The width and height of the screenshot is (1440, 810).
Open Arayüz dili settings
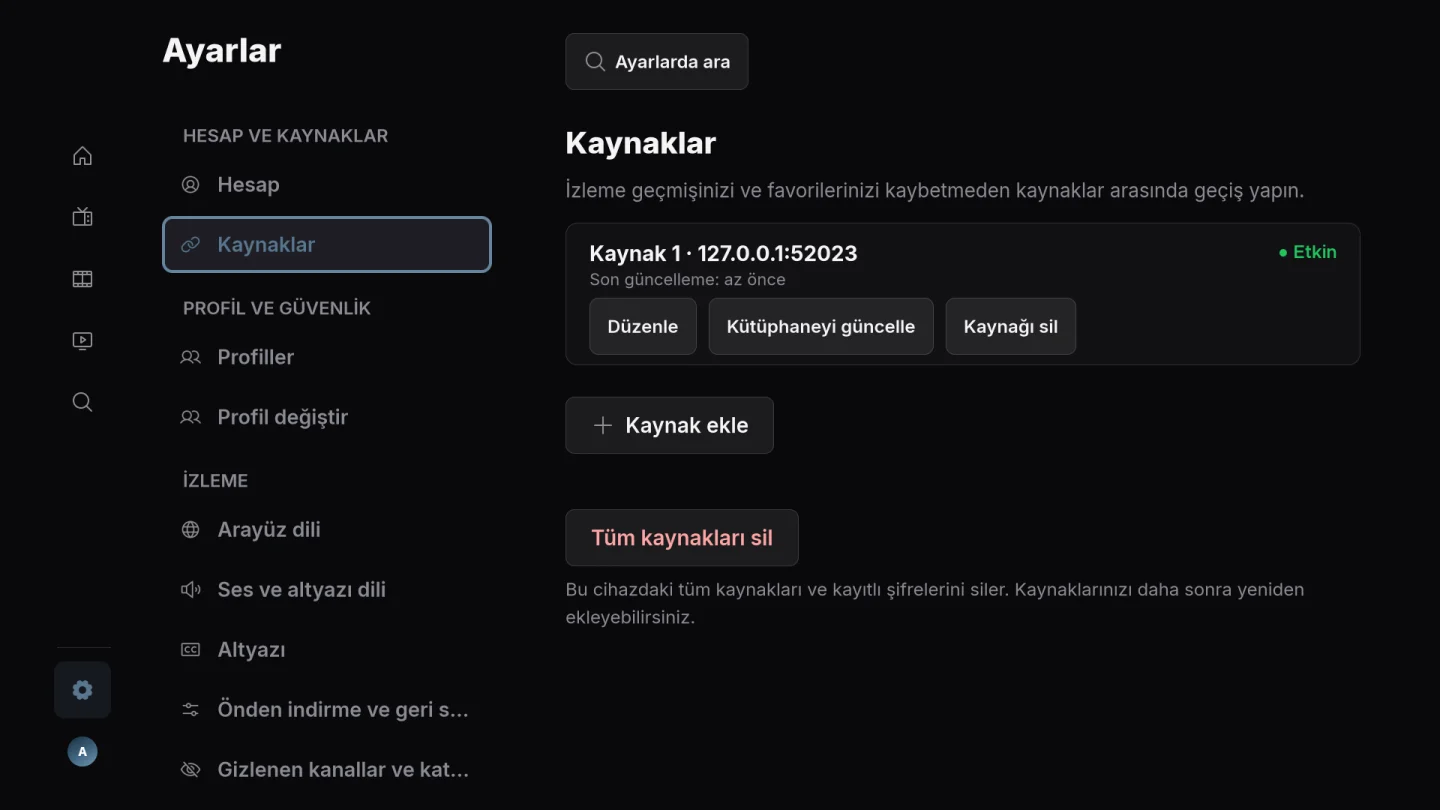(x=327, y=530)
